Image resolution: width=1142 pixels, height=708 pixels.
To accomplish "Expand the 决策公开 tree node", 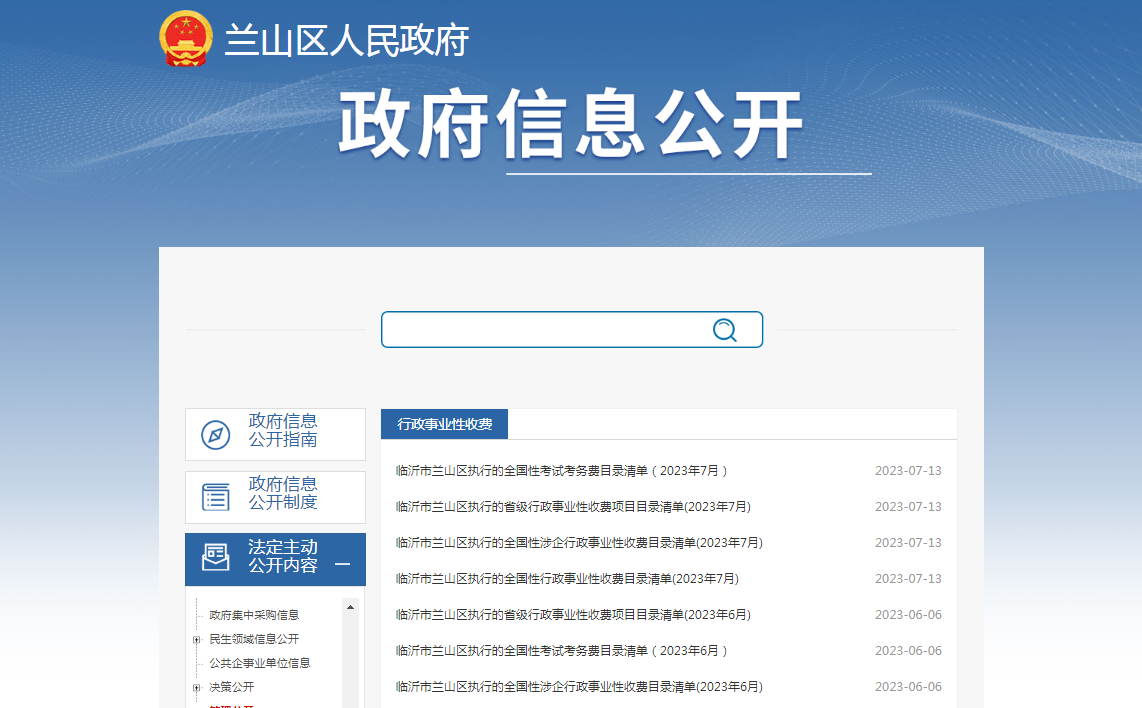I will [x=197, y=688].
